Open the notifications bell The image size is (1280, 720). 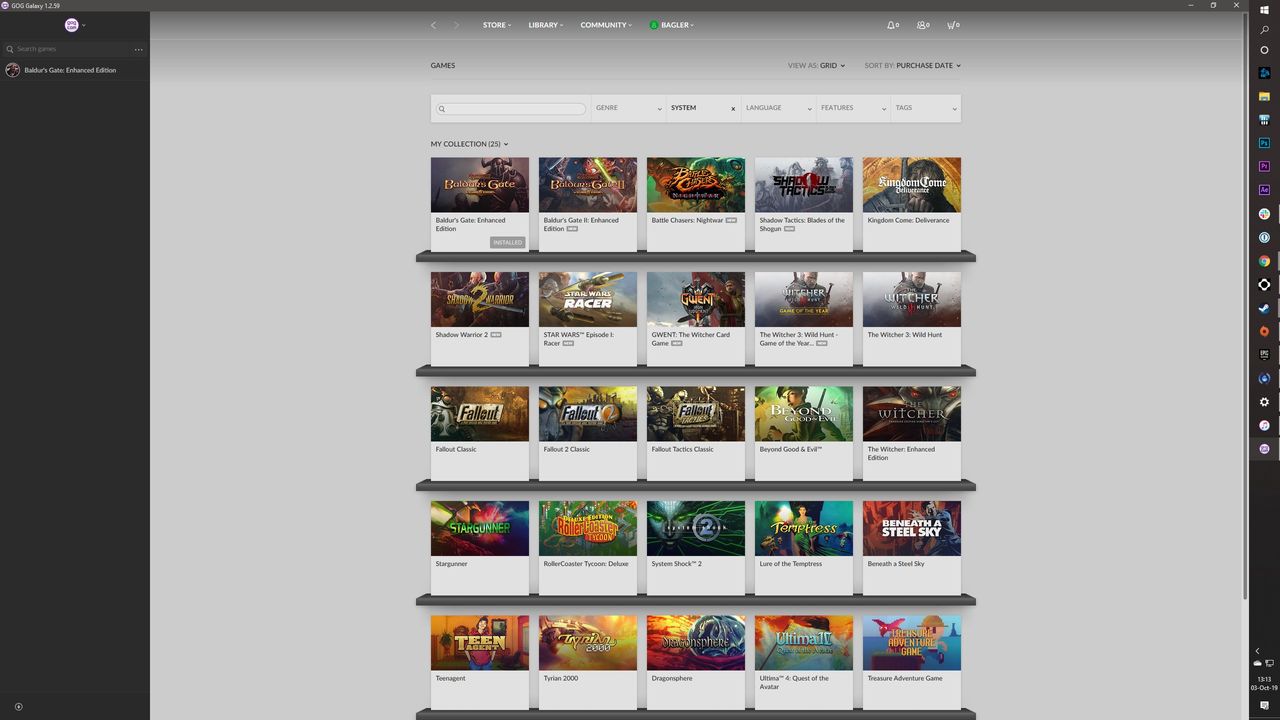click(x=892, y=25)
